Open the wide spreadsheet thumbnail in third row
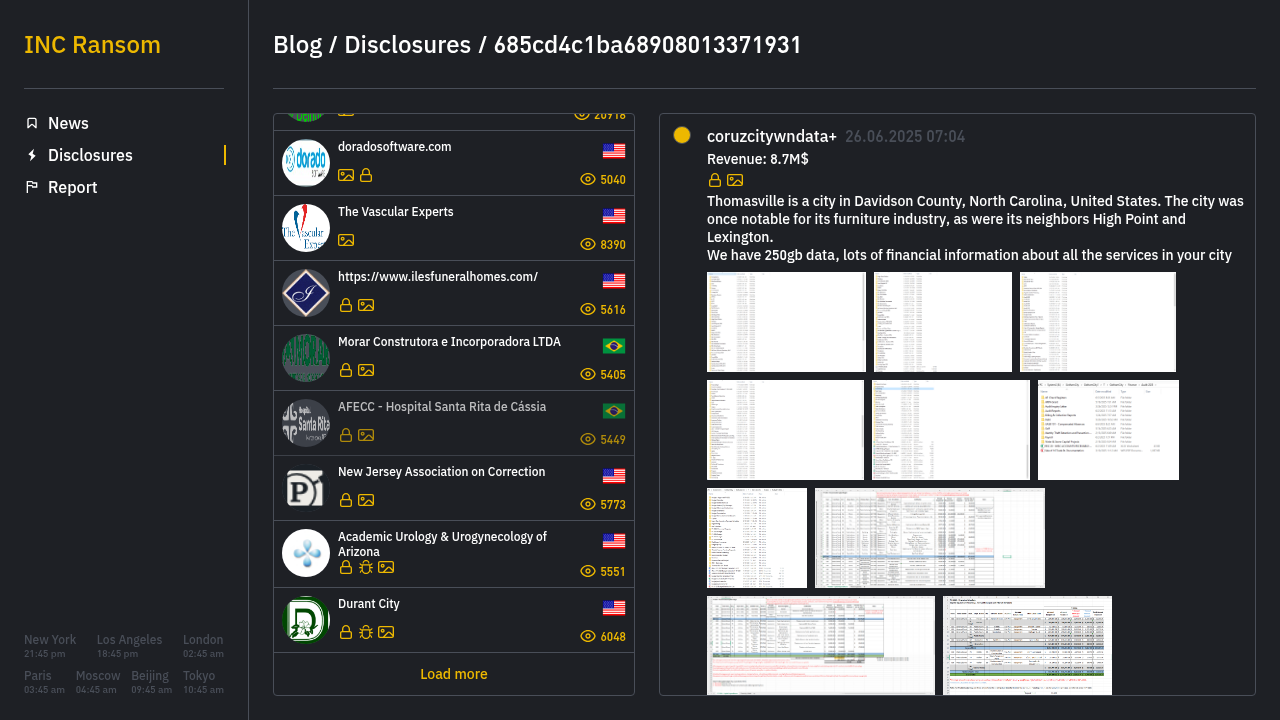Screen dimensions: 1280x720 pos(930,538)
